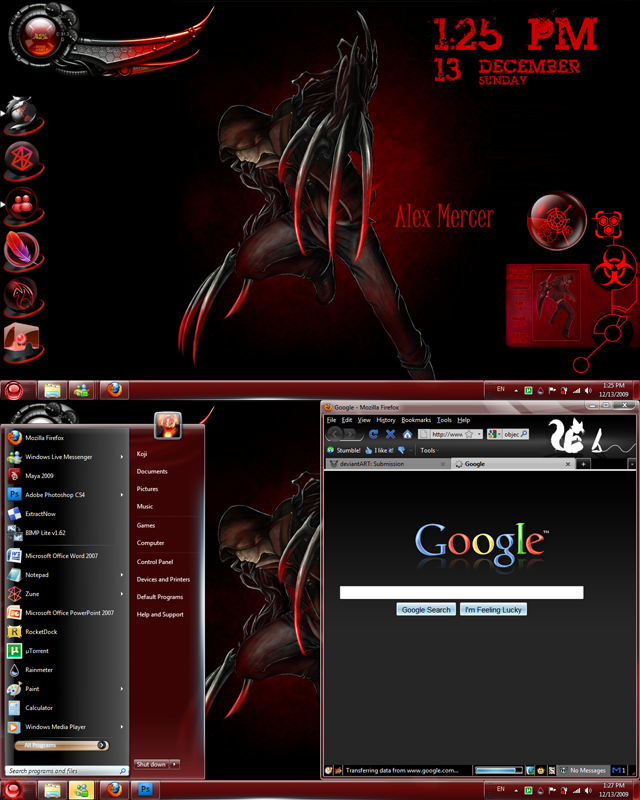Open the arrow beside Shut down
The width and height of the screenshot is (640, 800).
tap(175, 764)
